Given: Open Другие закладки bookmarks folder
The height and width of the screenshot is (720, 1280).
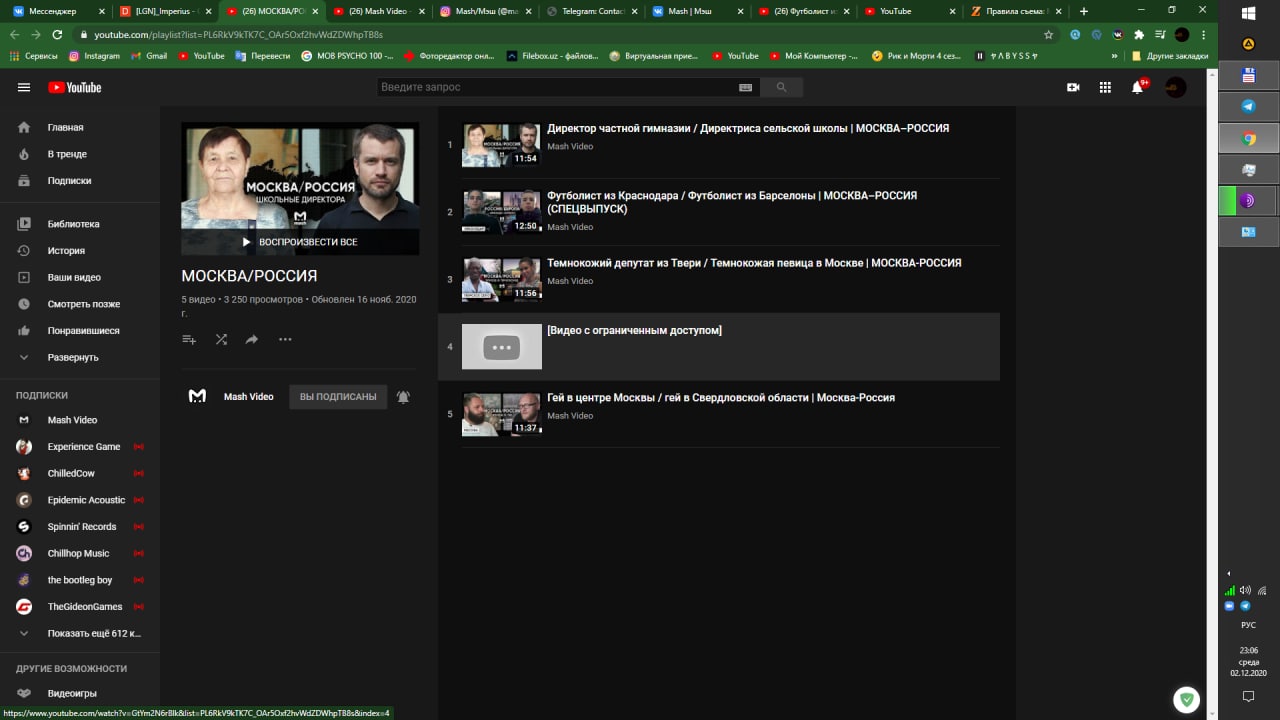Looking at the screenshot, I should click(x=1170, y=56).
